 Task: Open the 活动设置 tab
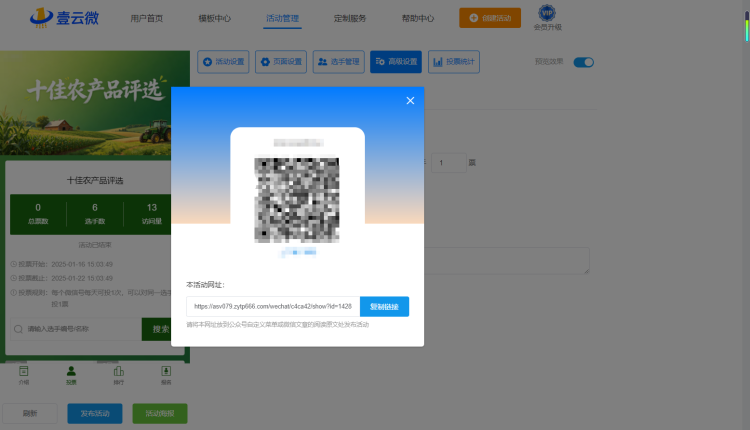tap(223, 62)
